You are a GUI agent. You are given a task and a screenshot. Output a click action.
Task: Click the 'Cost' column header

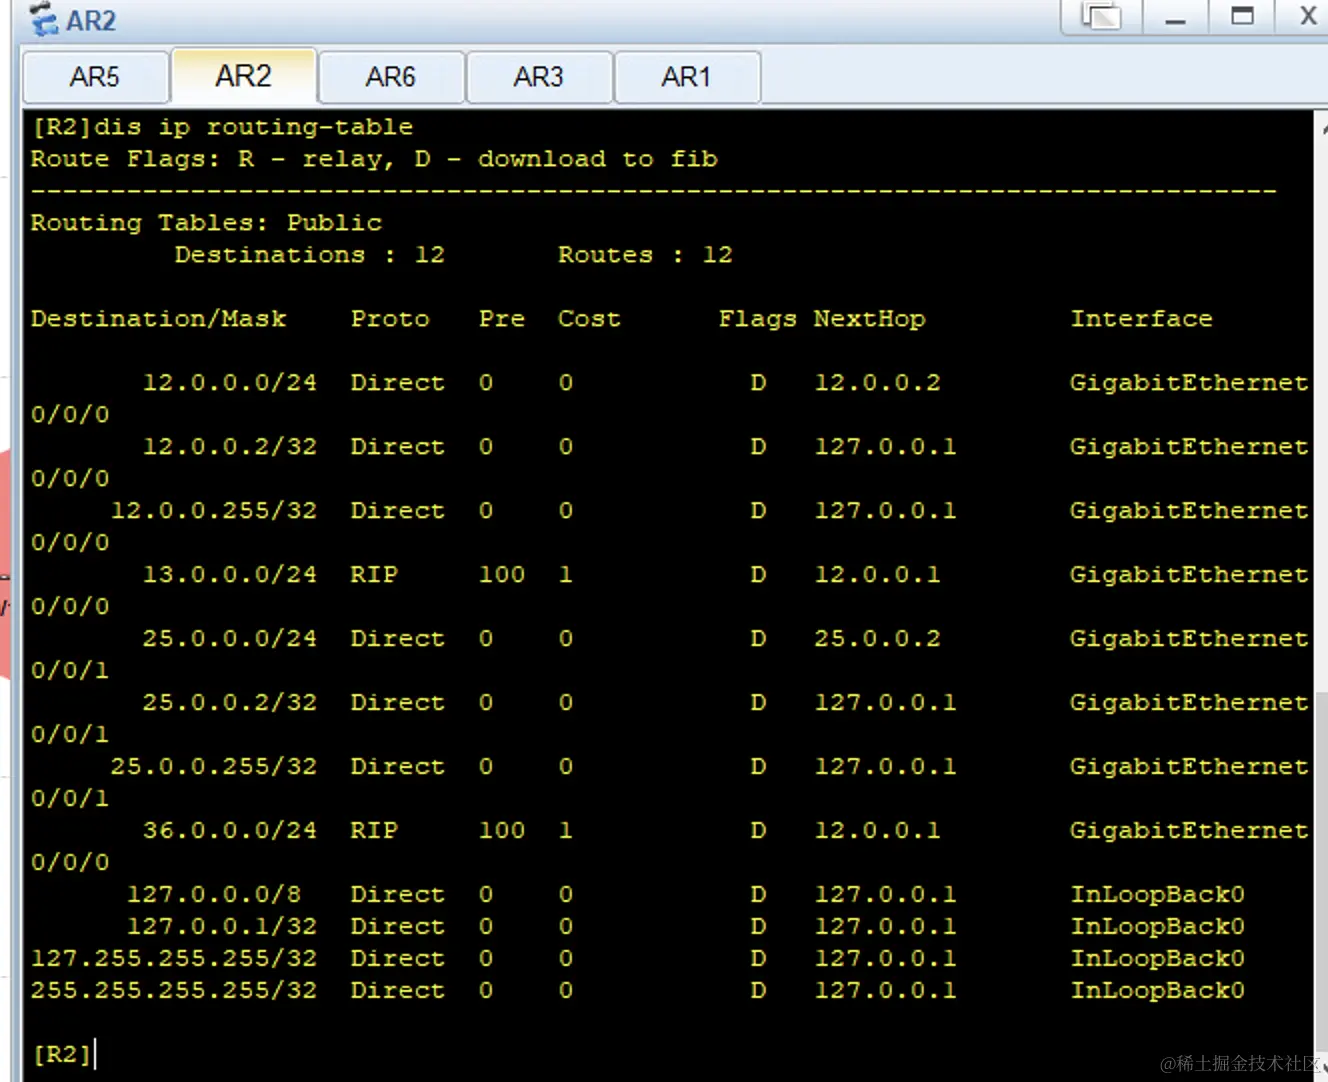589,318
